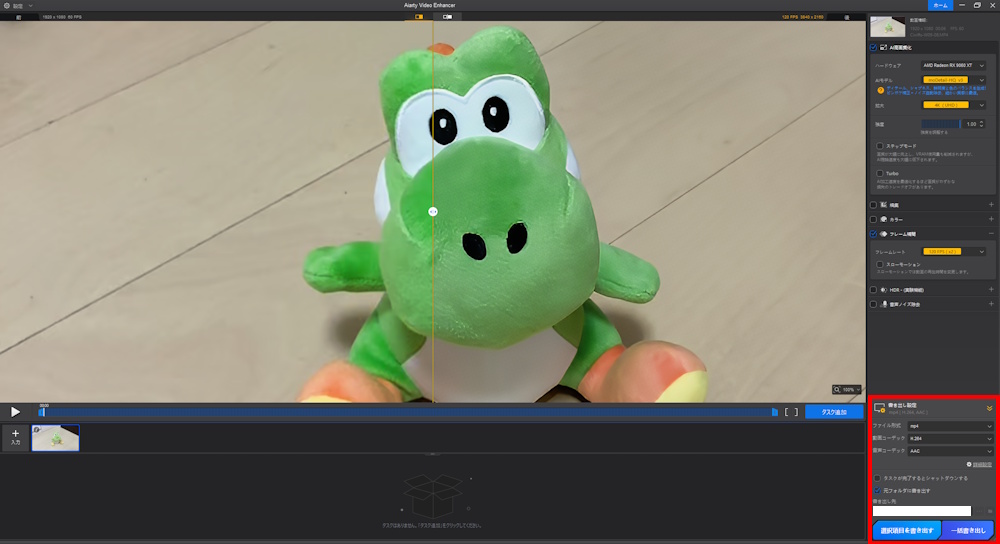
Task: Click the 構図 crop section icon
Action: coord(883,205)
